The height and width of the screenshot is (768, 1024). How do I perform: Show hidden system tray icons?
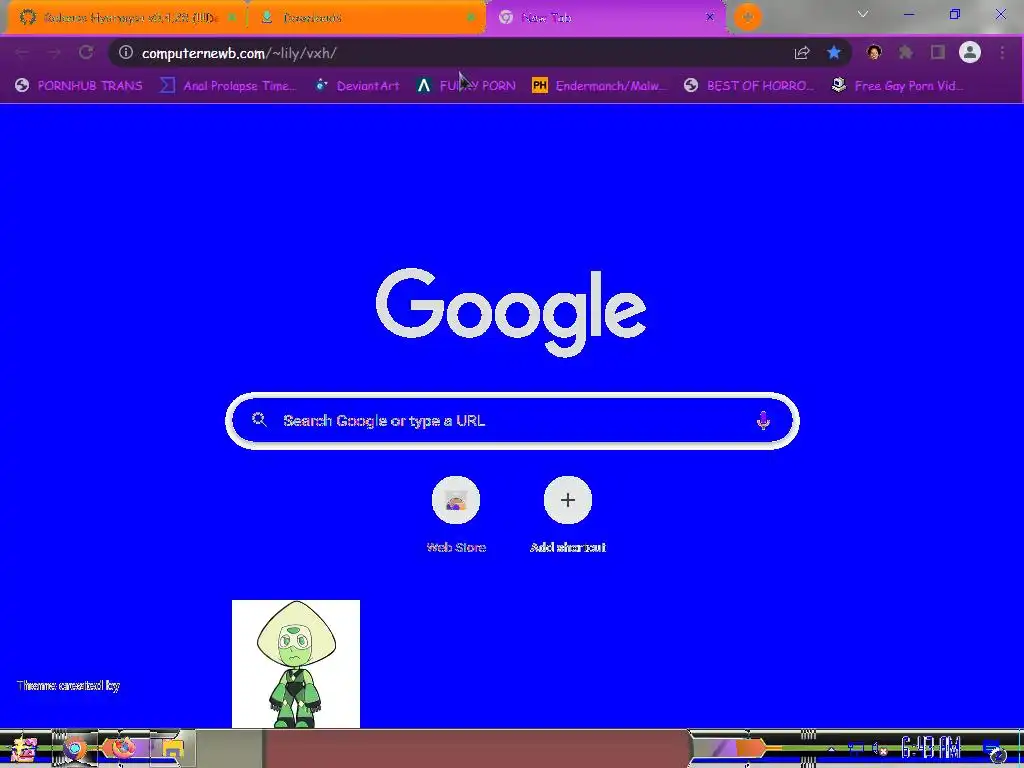(x=831, y=748)
